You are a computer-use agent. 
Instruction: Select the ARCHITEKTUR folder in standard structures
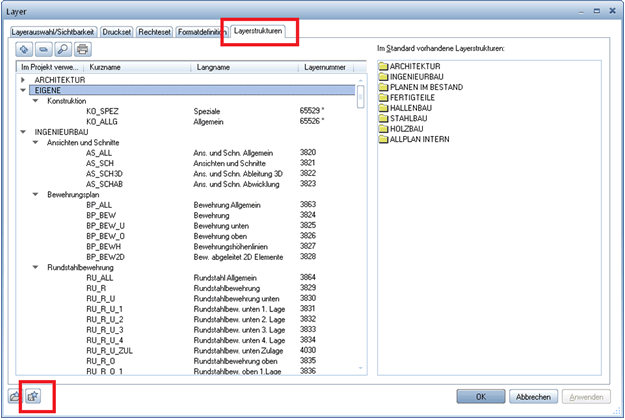click(x=409, y=66)
